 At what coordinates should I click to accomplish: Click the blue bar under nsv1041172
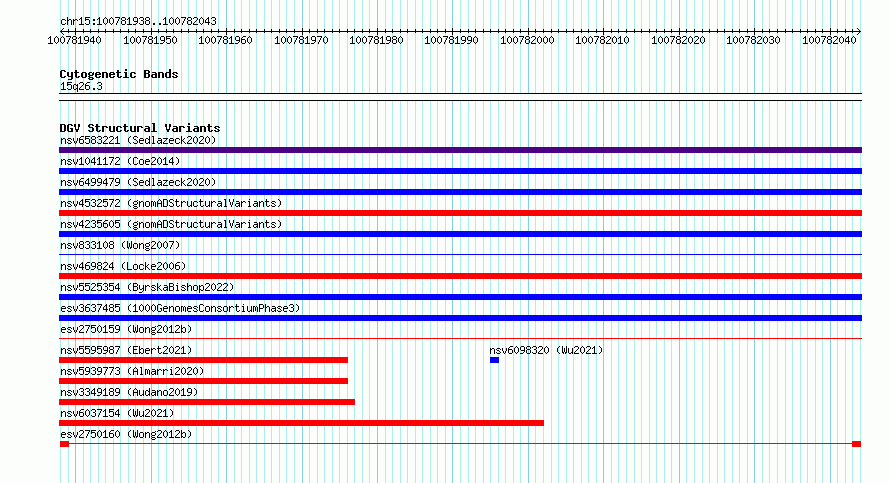click(x=460, y=171)
